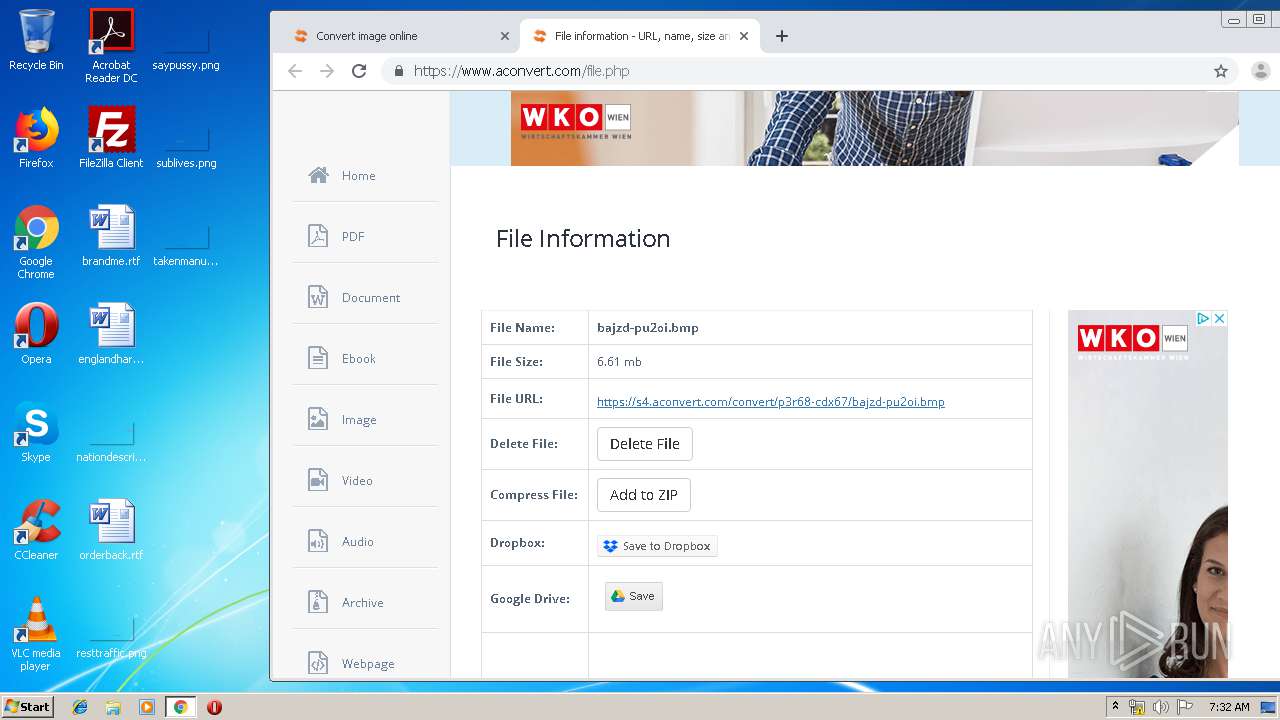Open a new browser tab
This screenshot has width=1280, height=720.
pos(782,36)
